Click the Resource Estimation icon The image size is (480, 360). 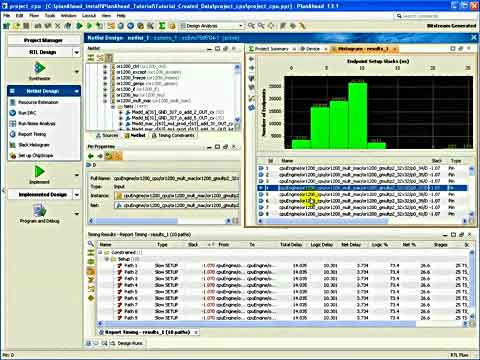[x=13, y=102]
